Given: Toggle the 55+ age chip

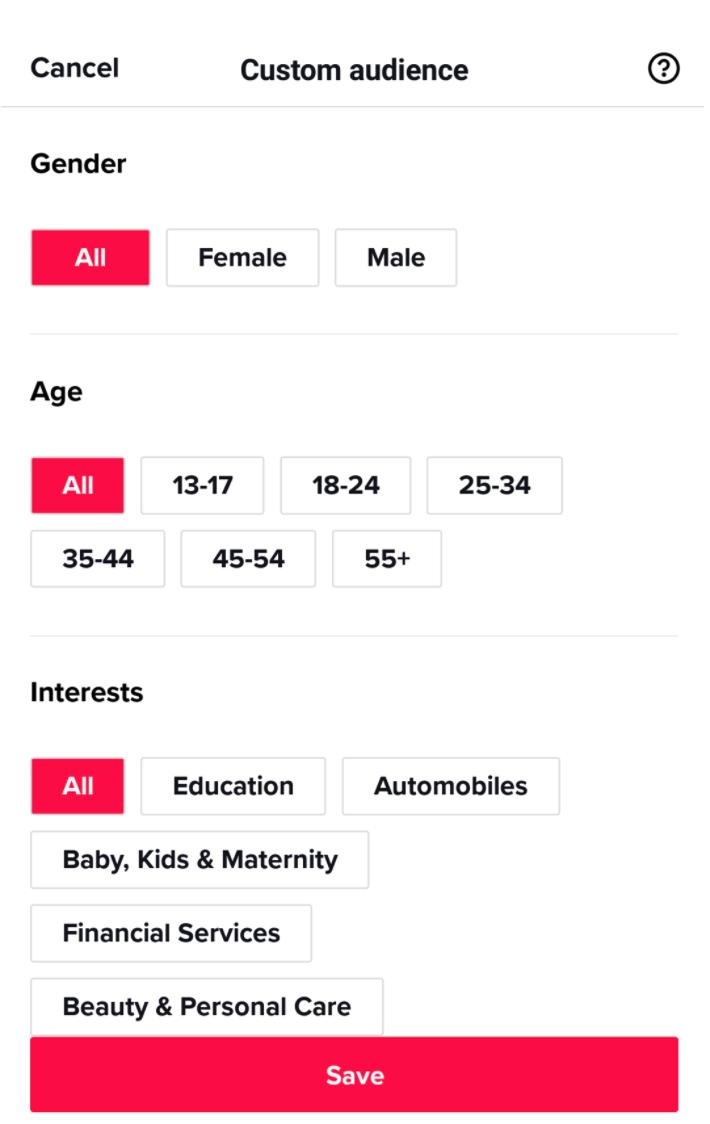Looking at the screenshot, I should pos(387,559).
